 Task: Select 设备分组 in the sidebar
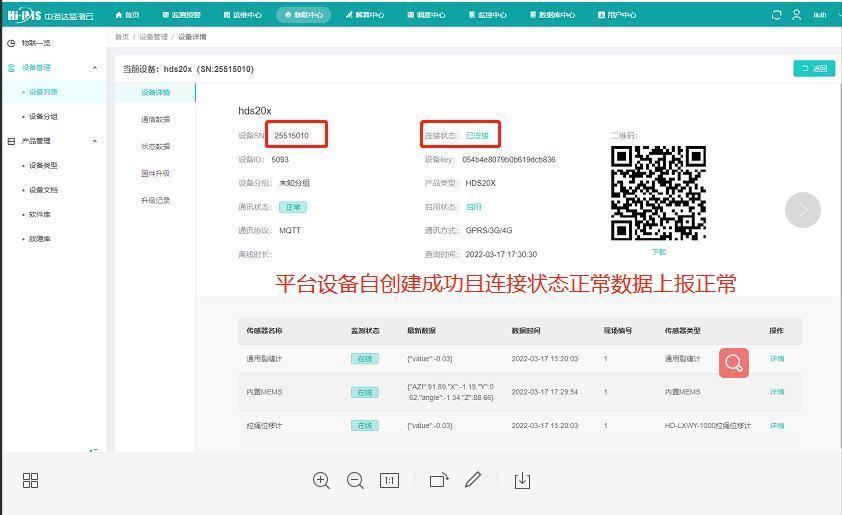43,117
